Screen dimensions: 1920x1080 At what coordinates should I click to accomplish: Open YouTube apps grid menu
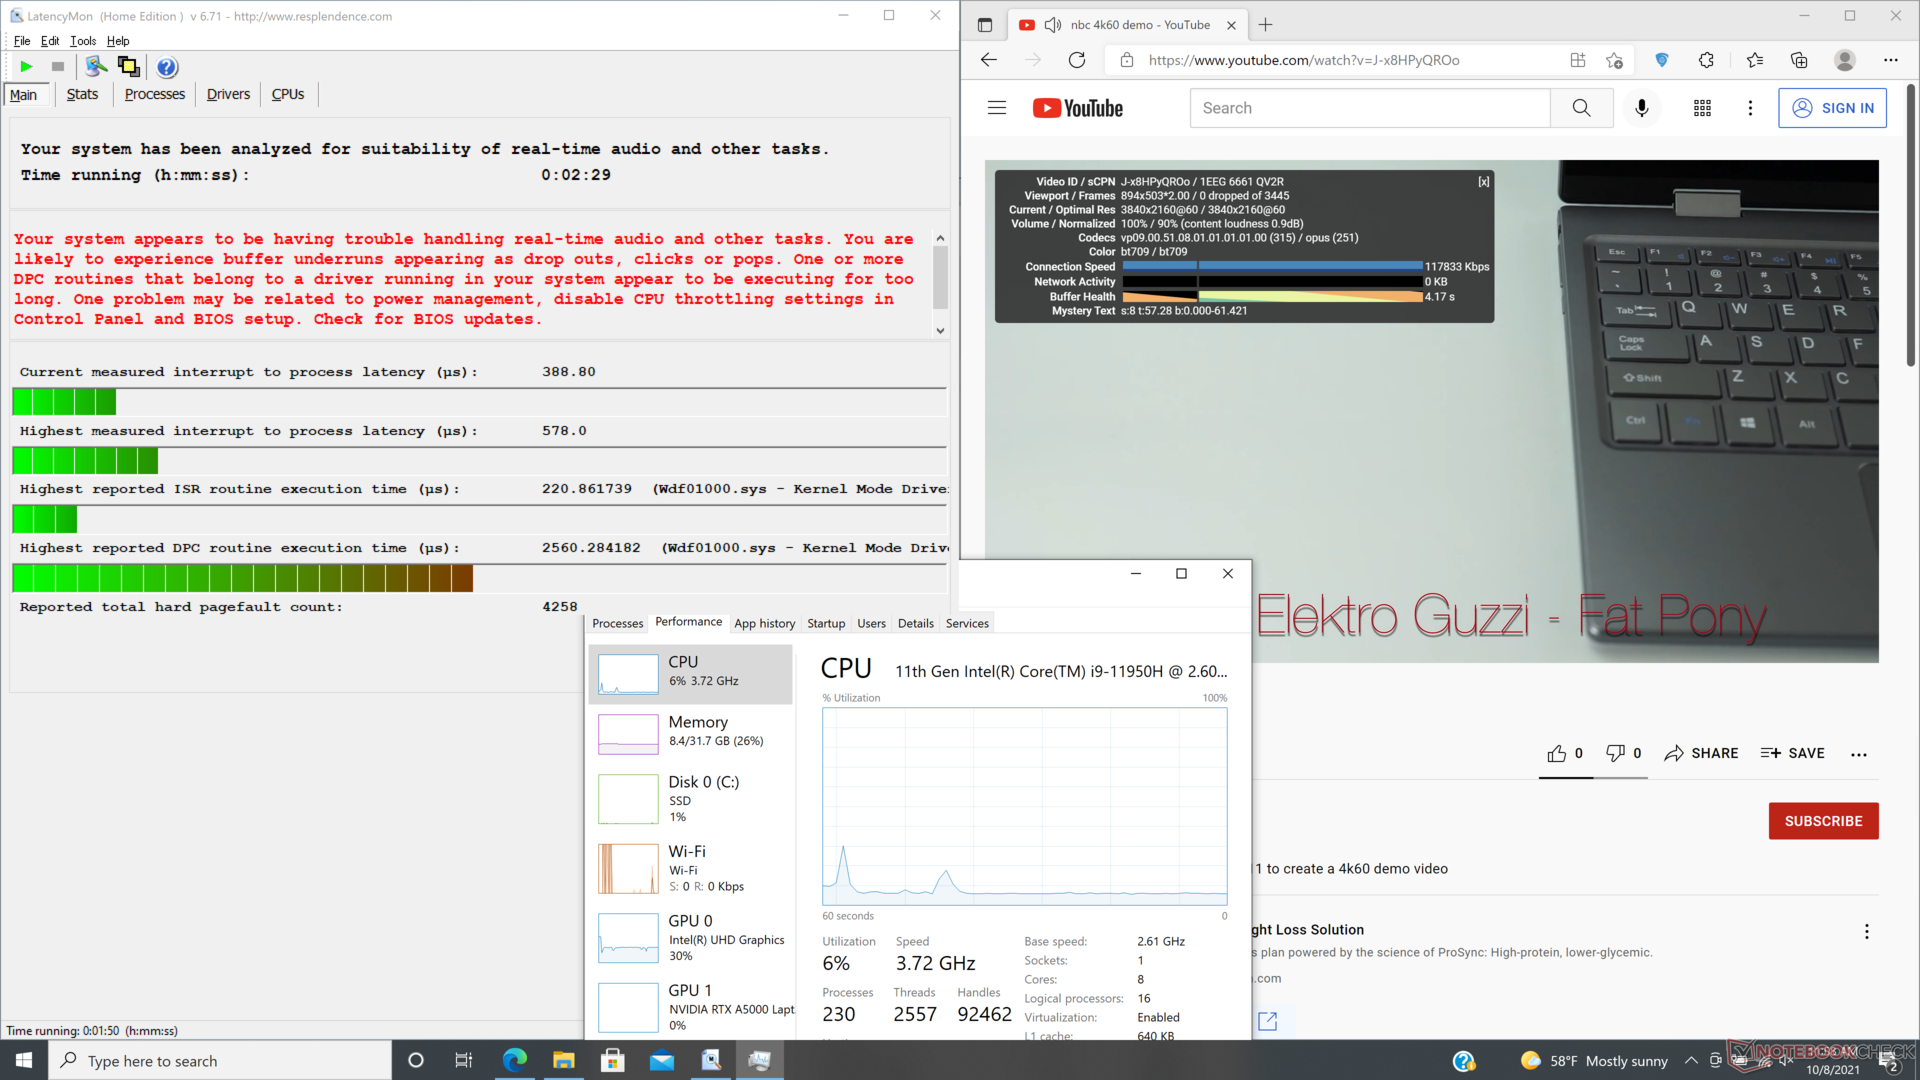pos(1702,108)
